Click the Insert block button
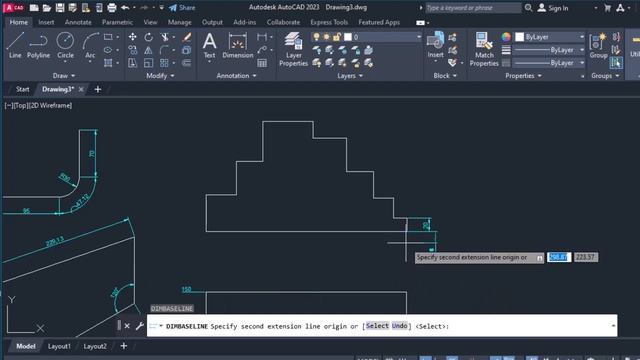The width and height of the screenshot is (640, 360). (x=436, y=45)
